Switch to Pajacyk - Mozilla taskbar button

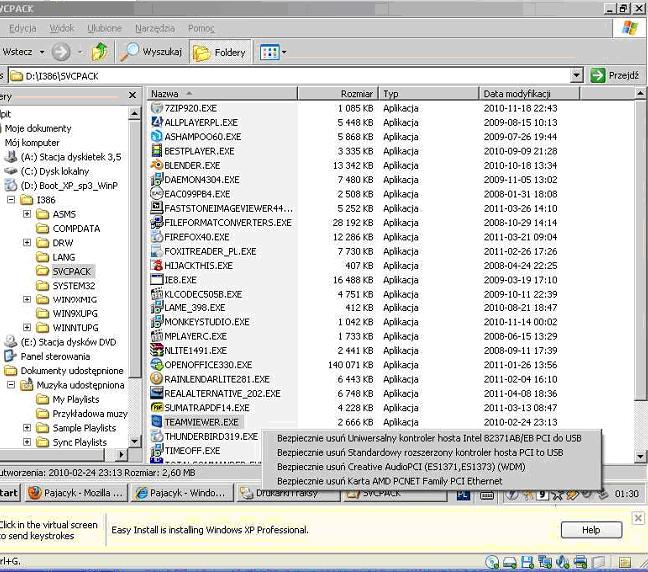75,493
